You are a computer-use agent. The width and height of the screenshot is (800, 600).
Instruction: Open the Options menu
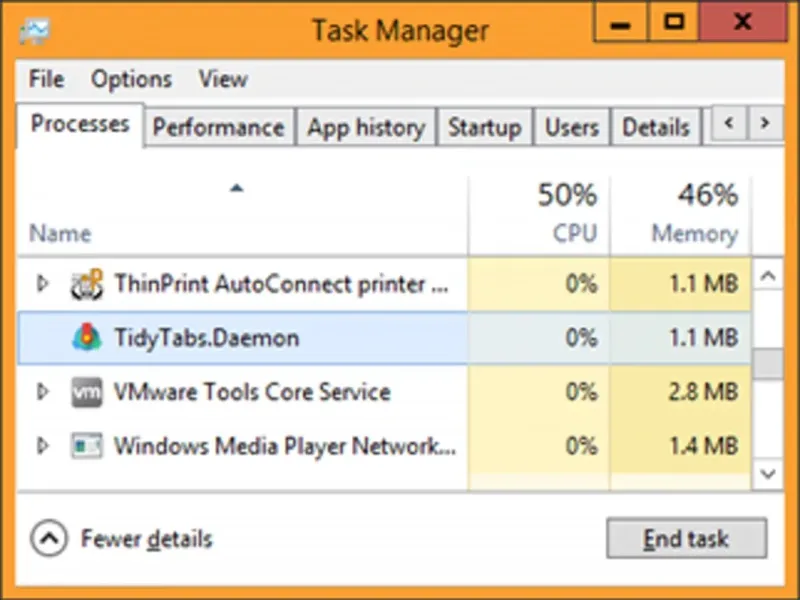[x=131, y=79]
